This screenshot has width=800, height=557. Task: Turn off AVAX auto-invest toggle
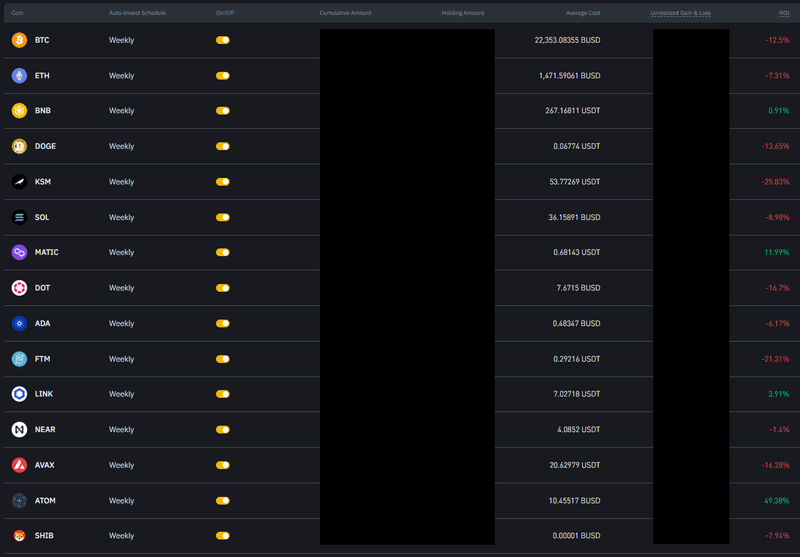click(x=223, y=465)
